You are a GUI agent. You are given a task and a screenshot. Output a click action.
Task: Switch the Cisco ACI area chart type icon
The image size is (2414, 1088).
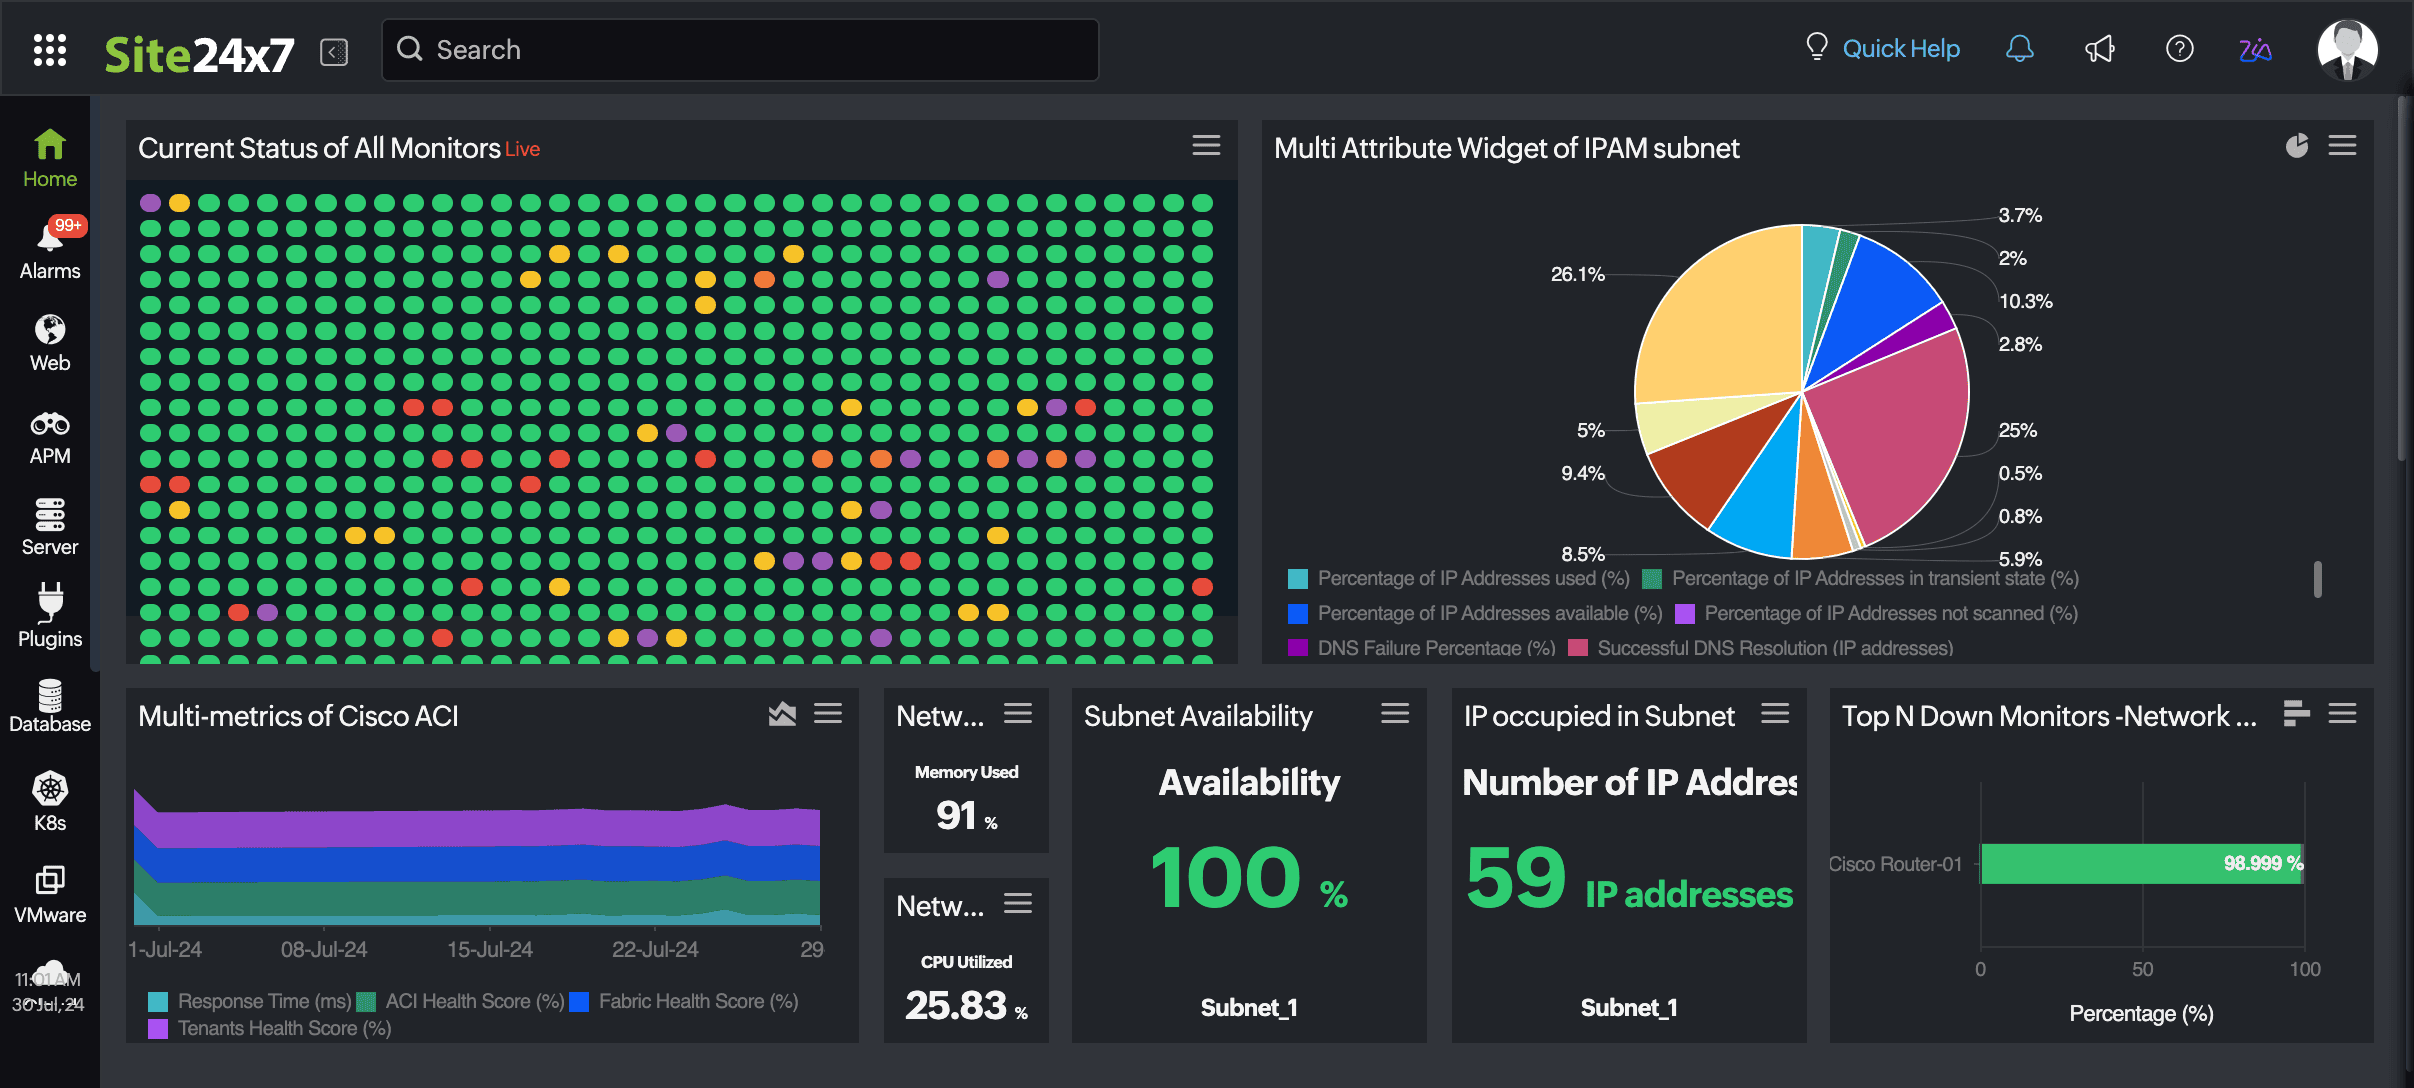point(782,714)
